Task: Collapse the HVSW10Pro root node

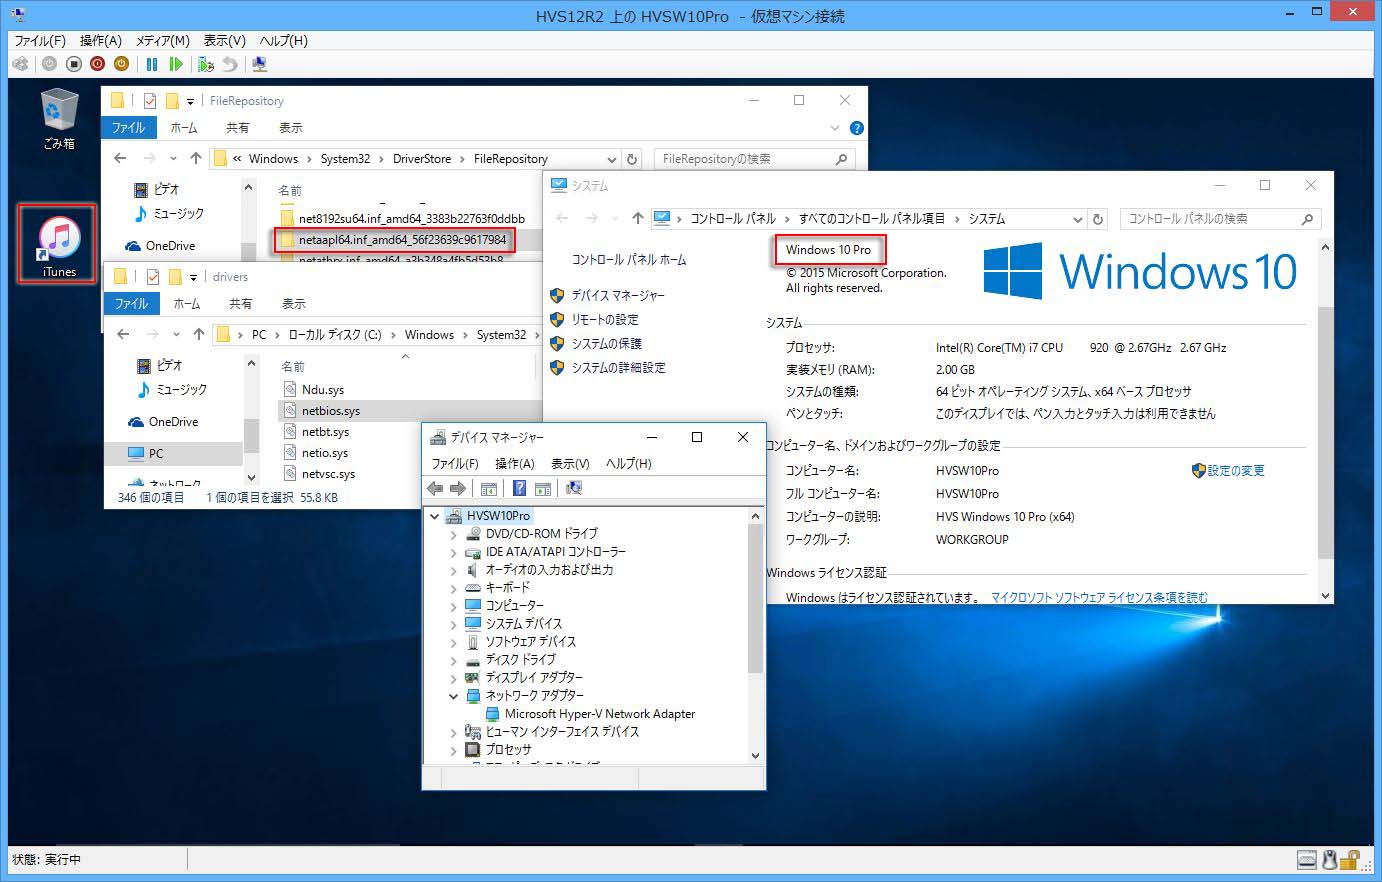Action: (x=435, y=516)
